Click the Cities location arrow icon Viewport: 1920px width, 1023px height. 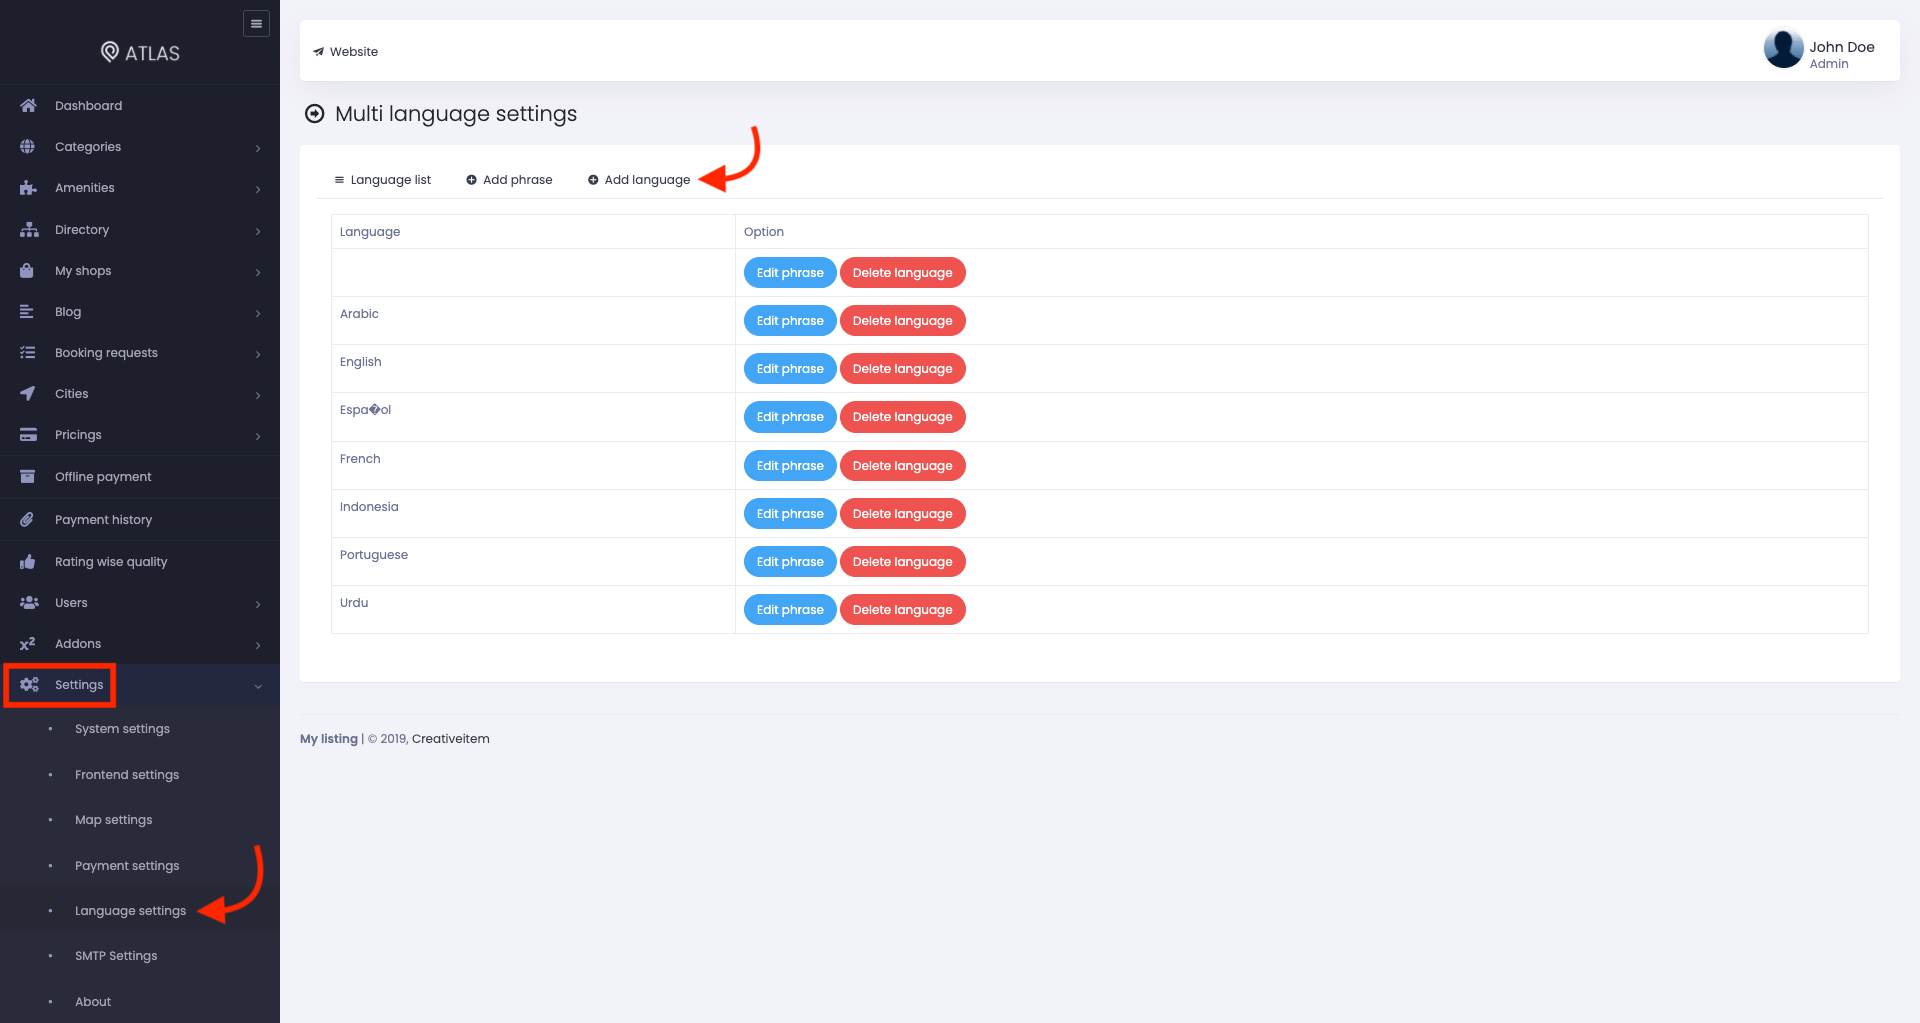pyautogui.click(x=27, y=393)
